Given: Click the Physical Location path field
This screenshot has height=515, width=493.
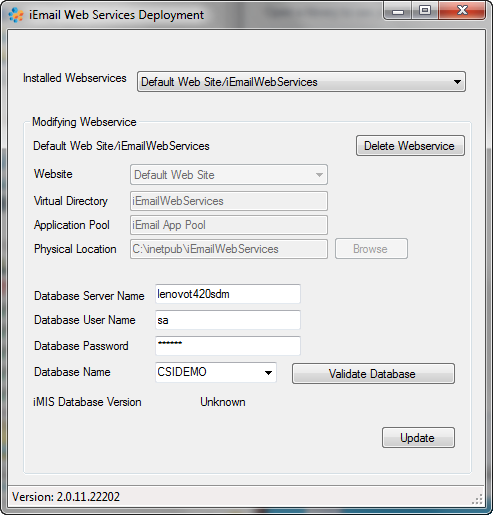Looking at the screenshot, I should point(229,249).
